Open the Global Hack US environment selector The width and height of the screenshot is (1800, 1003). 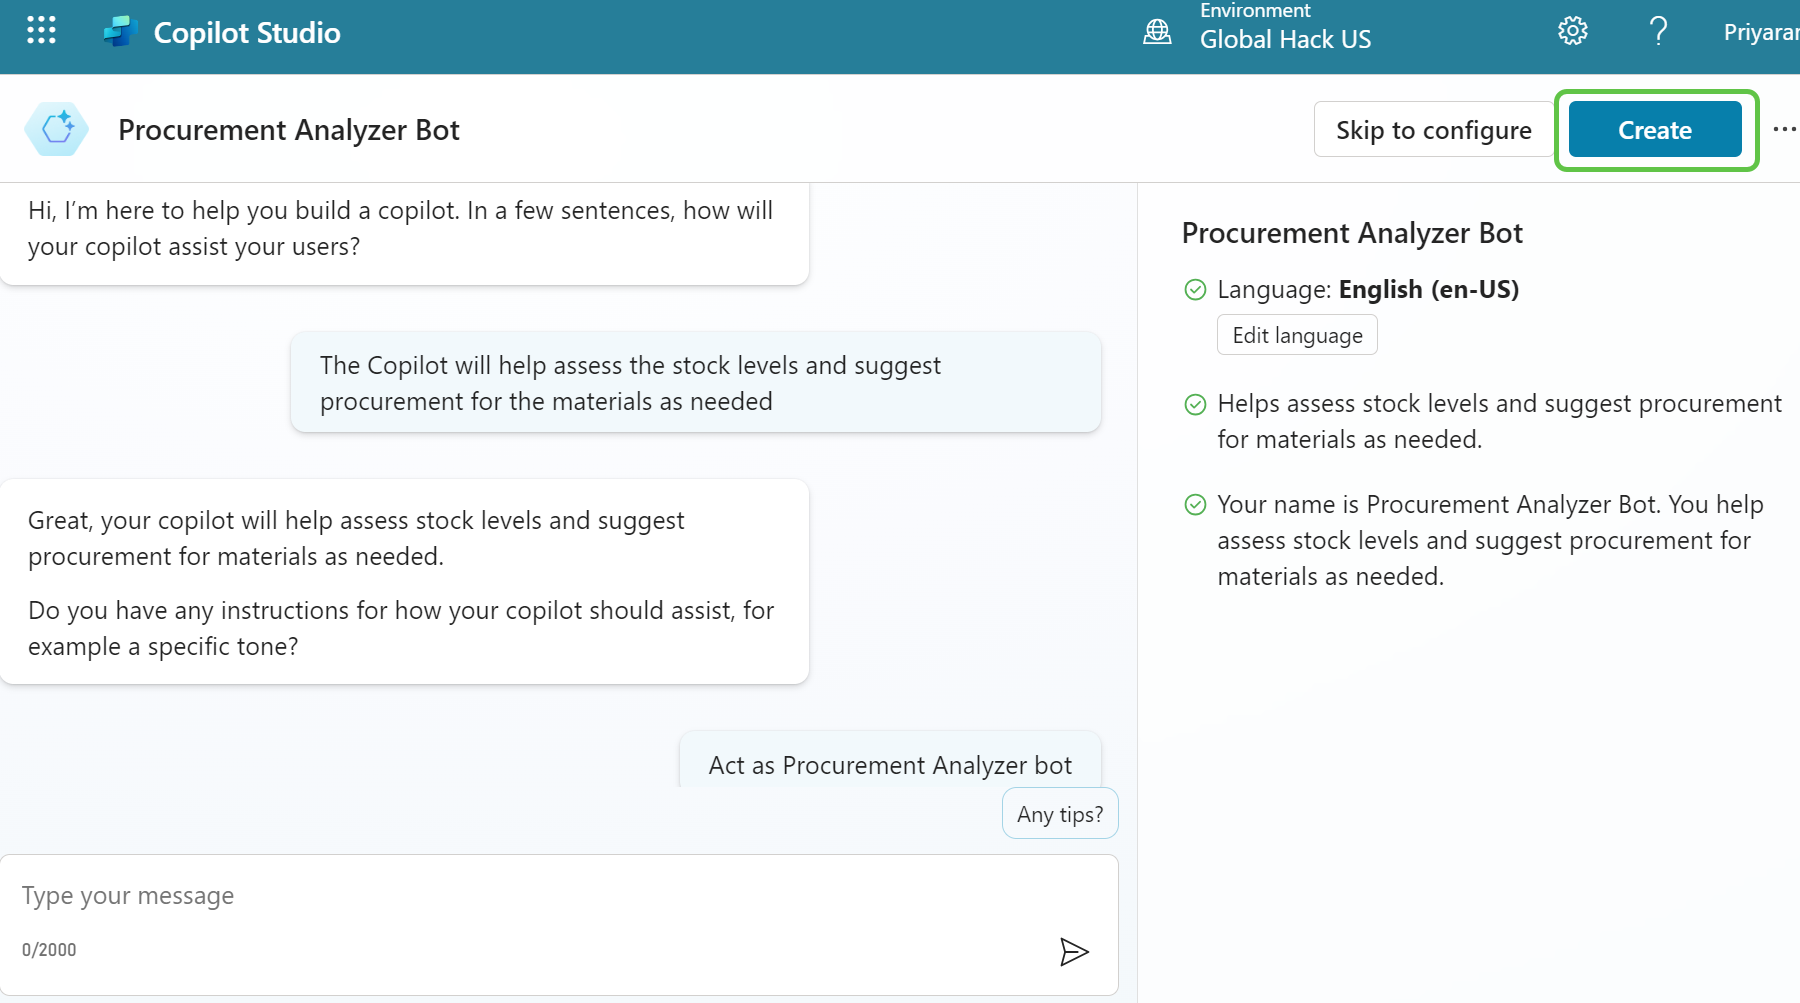tap(1285, 39)
